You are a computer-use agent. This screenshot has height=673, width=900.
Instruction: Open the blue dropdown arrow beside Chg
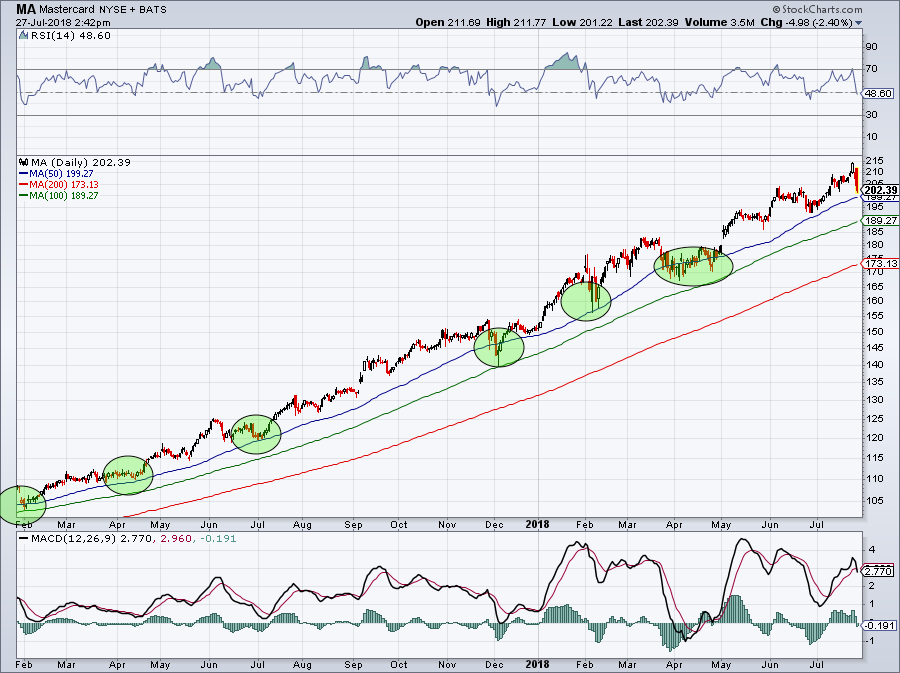(x=859, y=23)
